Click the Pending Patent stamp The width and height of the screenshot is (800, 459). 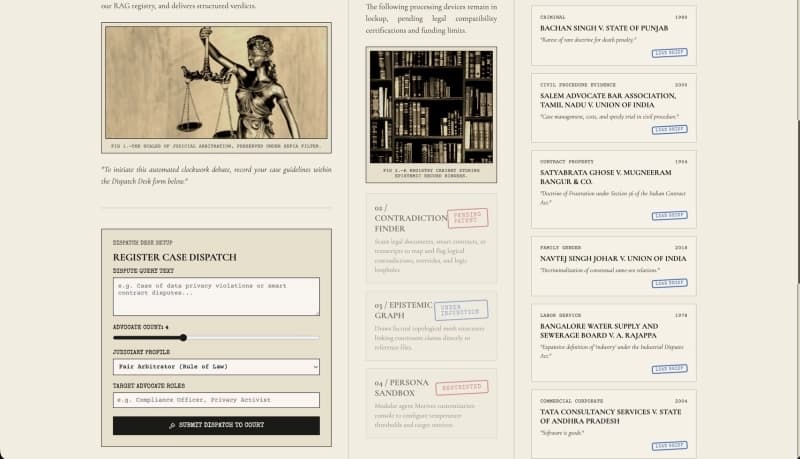[x=468, y=218]
